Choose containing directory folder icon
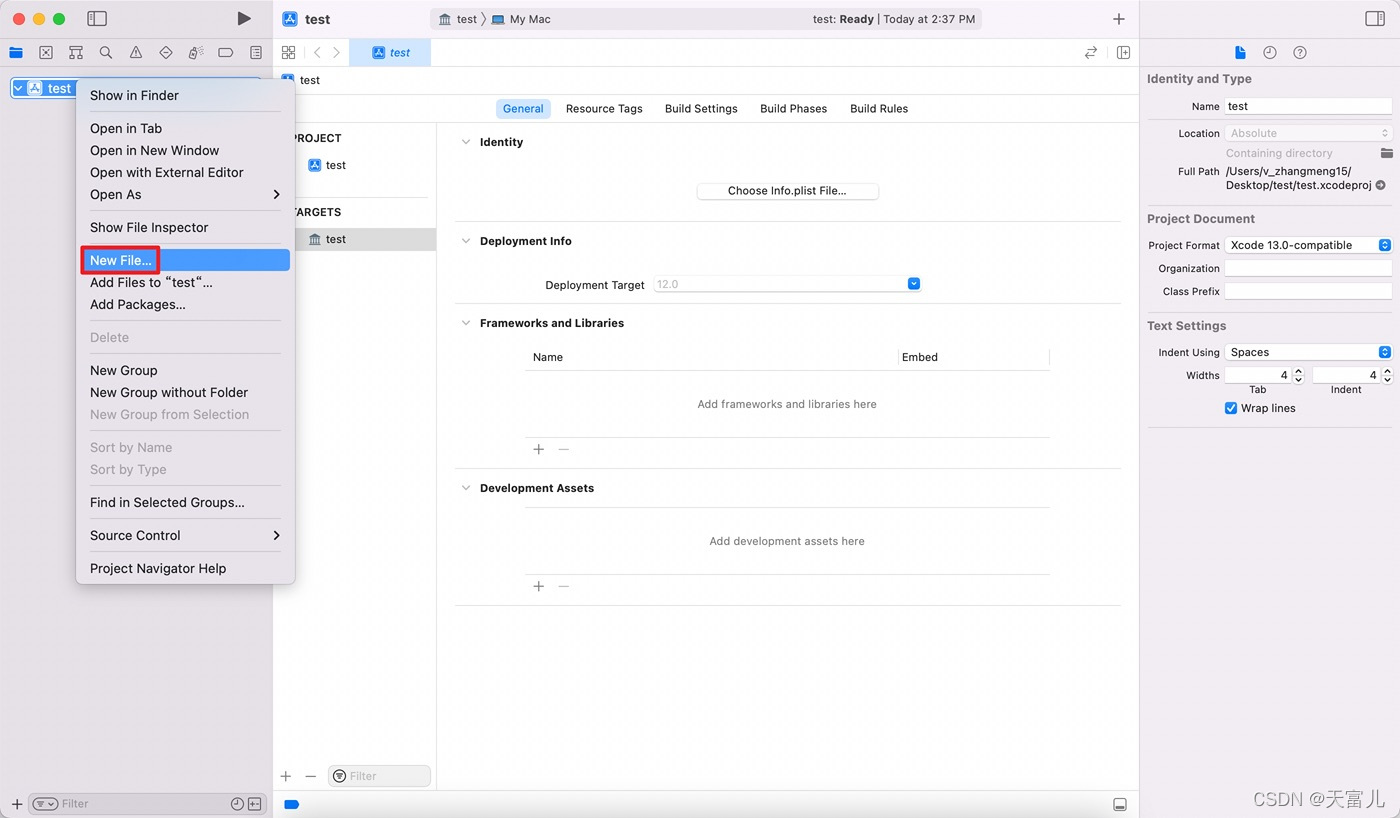The height and width of the screenshot is (818, 1400). [x=1386, y=153]
